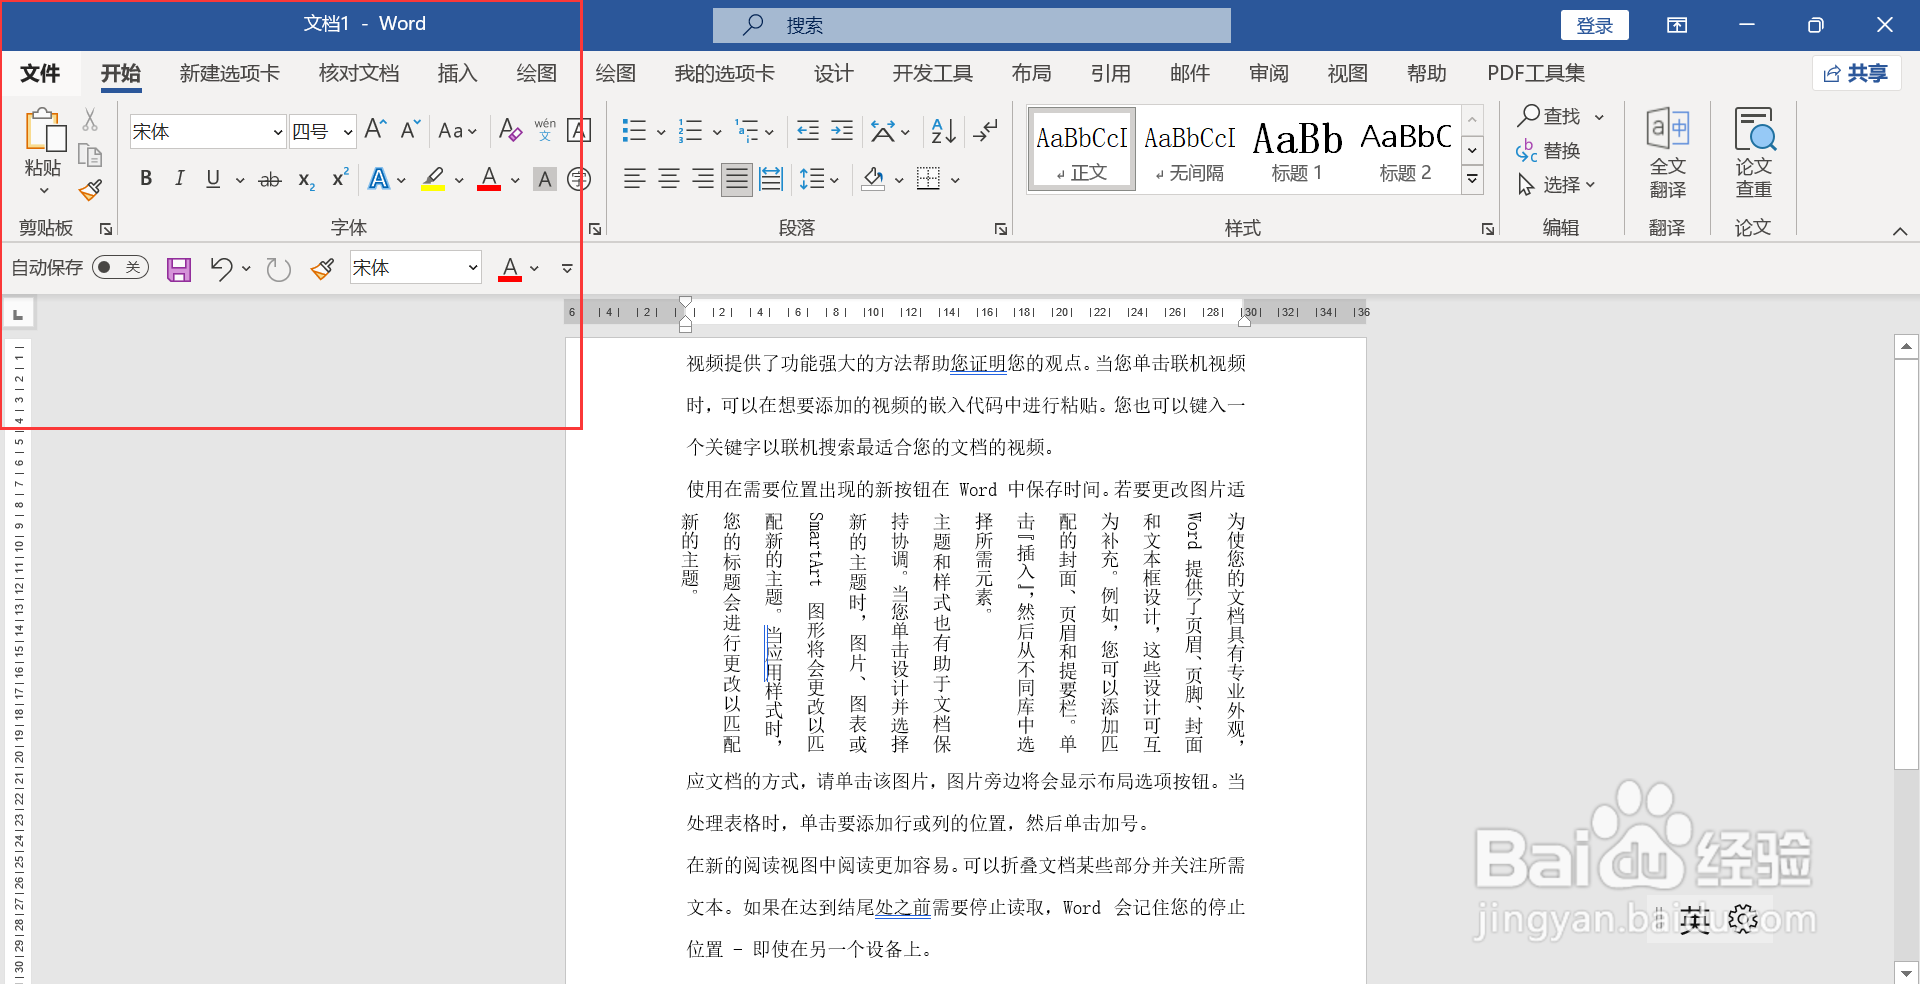1920x984 pixels.
Task: Open the font name dropdown in ribbon
Action: click(x=278, y=132)
